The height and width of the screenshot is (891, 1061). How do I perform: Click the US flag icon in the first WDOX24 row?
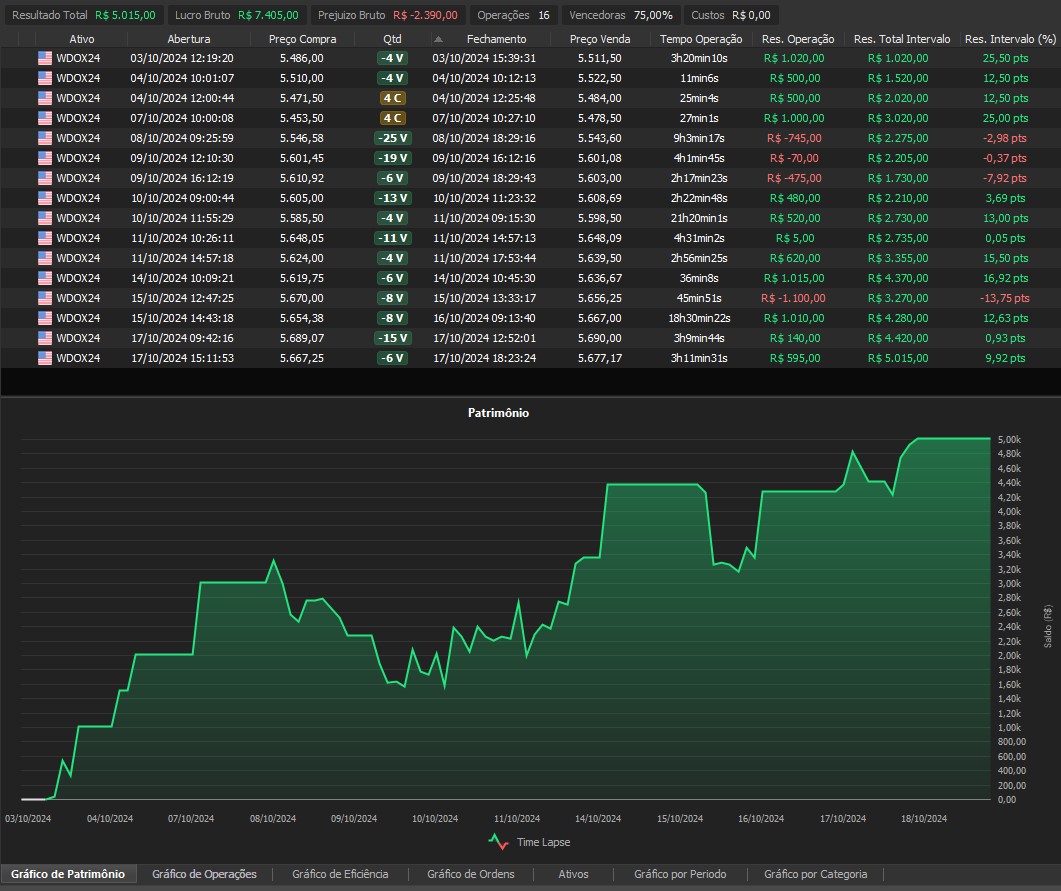[x=44, y=58]
